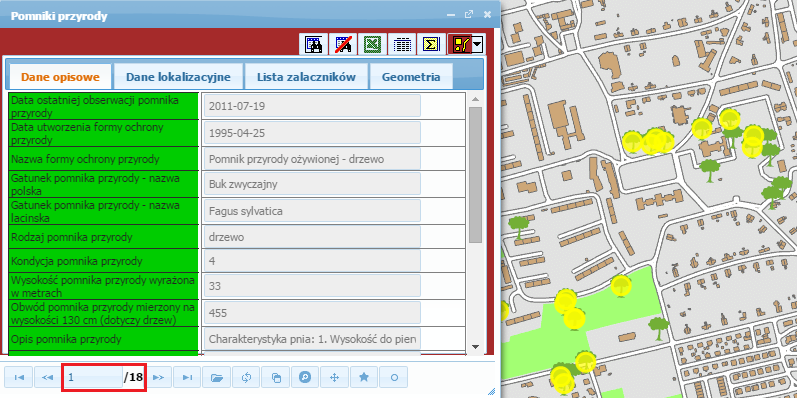Click the 'Rodzaj pomnika przyrody' label
This screenshot has height=398, width=797.
(x=72, y=237)
